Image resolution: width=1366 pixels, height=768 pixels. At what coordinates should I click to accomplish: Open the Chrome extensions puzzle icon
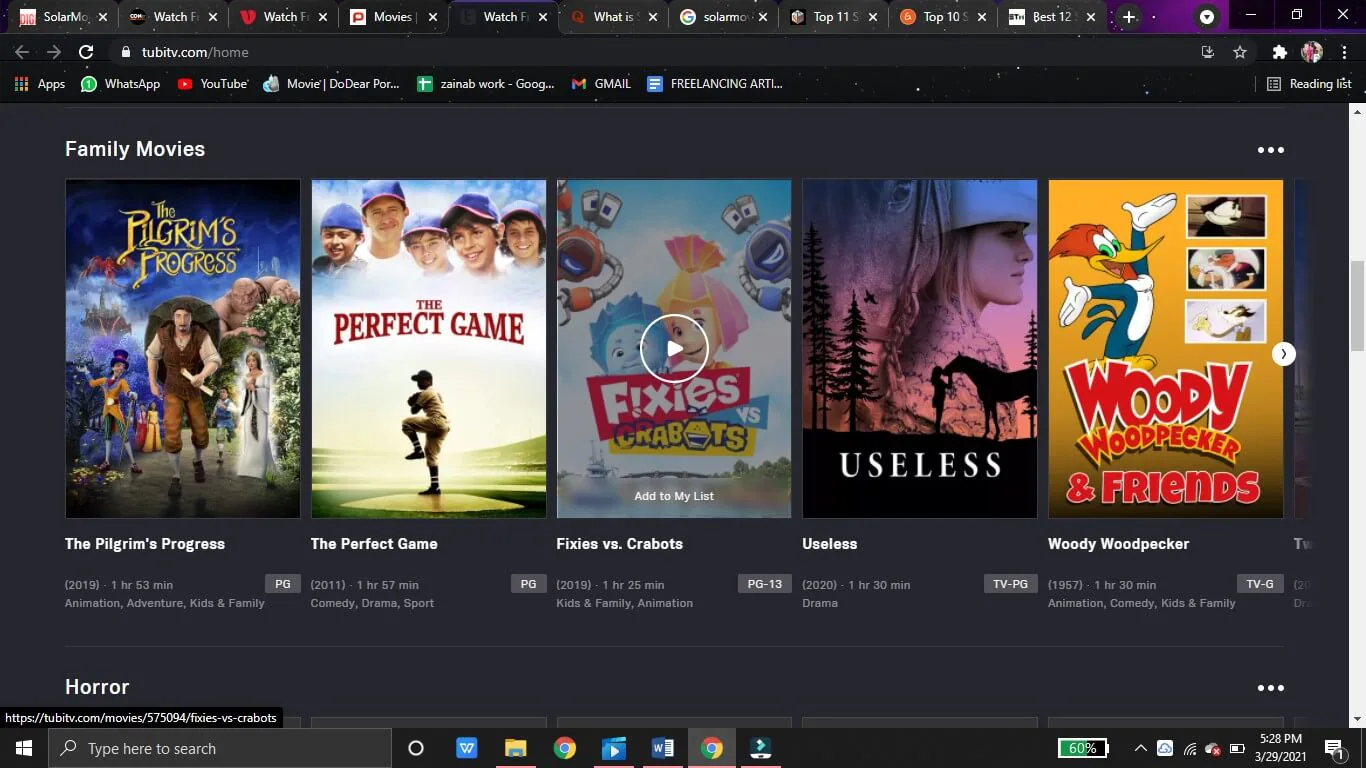tap(1280, 52)
